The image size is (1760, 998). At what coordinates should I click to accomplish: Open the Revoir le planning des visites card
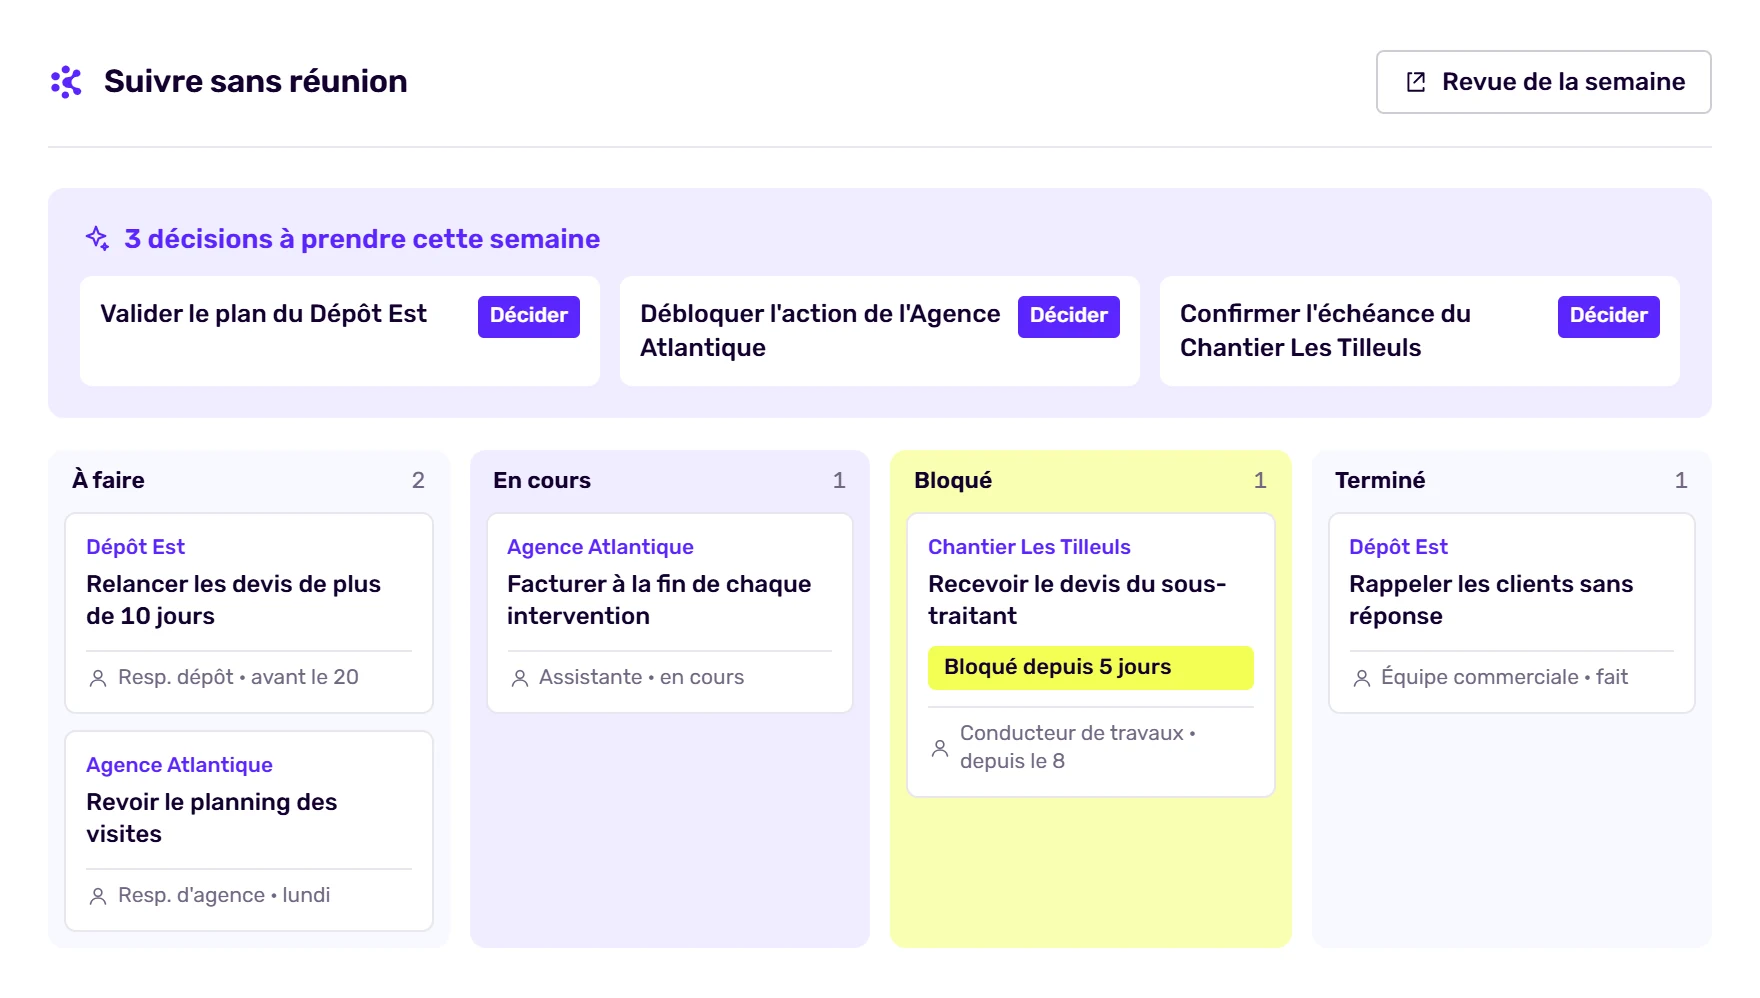pos(249,831)
